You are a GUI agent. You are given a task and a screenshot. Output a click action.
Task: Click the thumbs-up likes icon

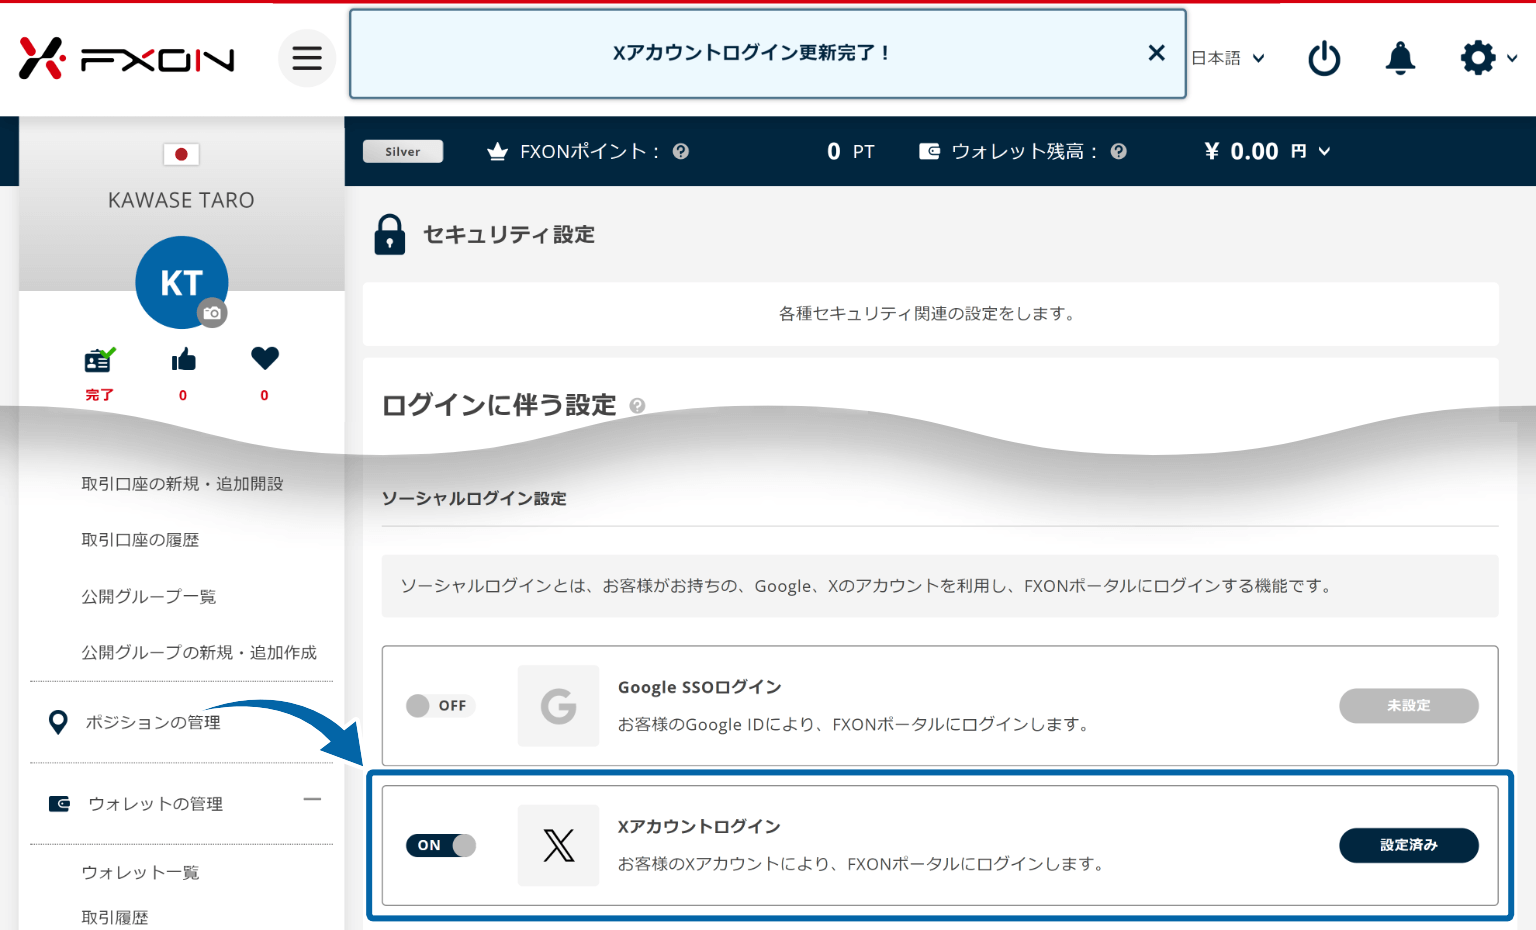point(183,359)
